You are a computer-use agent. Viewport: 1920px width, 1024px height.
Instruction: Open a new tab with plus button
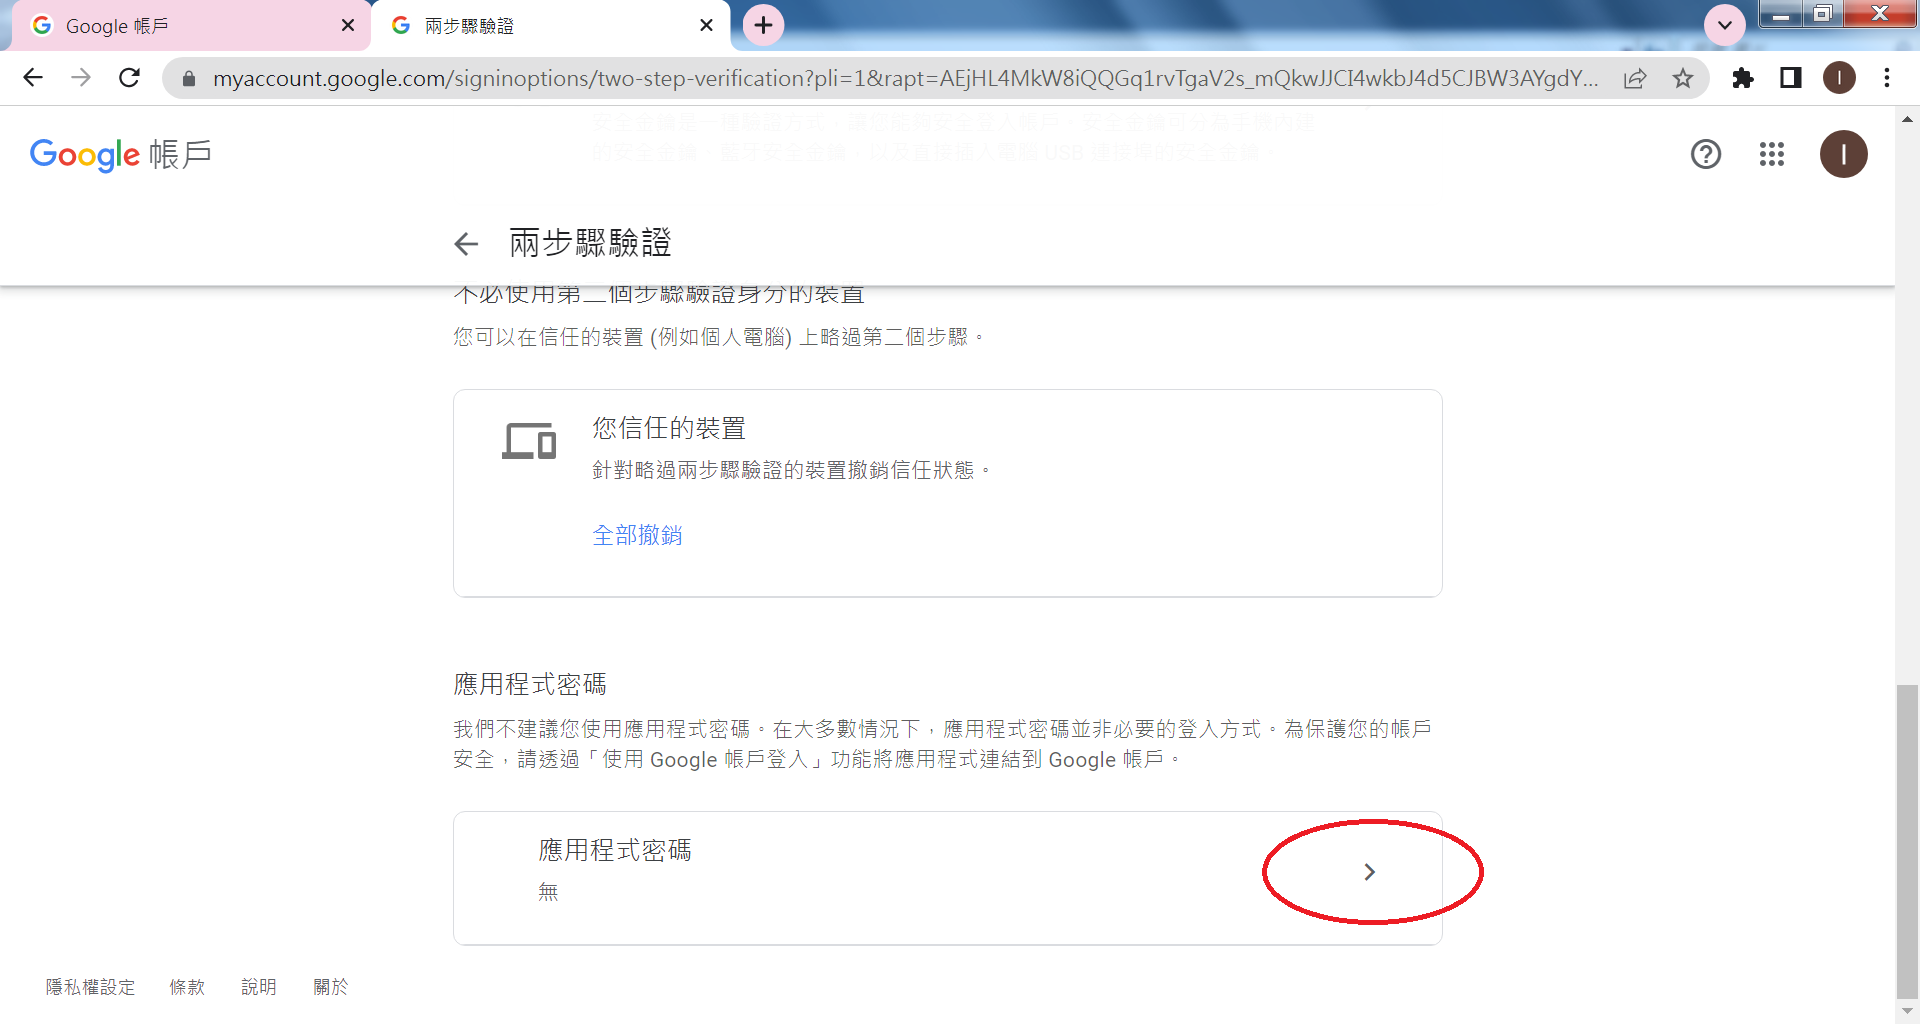pos(764,25)
